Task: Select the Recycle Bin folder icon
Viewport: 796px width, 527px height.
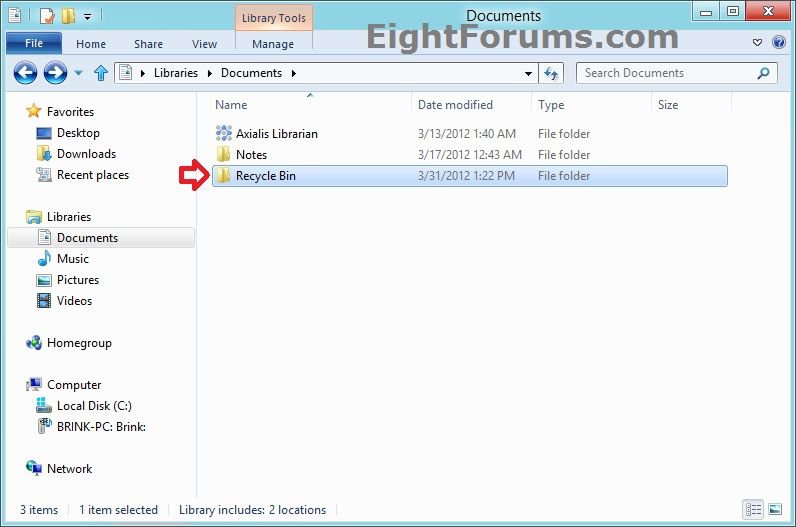Action: click(x=223, y=176)
